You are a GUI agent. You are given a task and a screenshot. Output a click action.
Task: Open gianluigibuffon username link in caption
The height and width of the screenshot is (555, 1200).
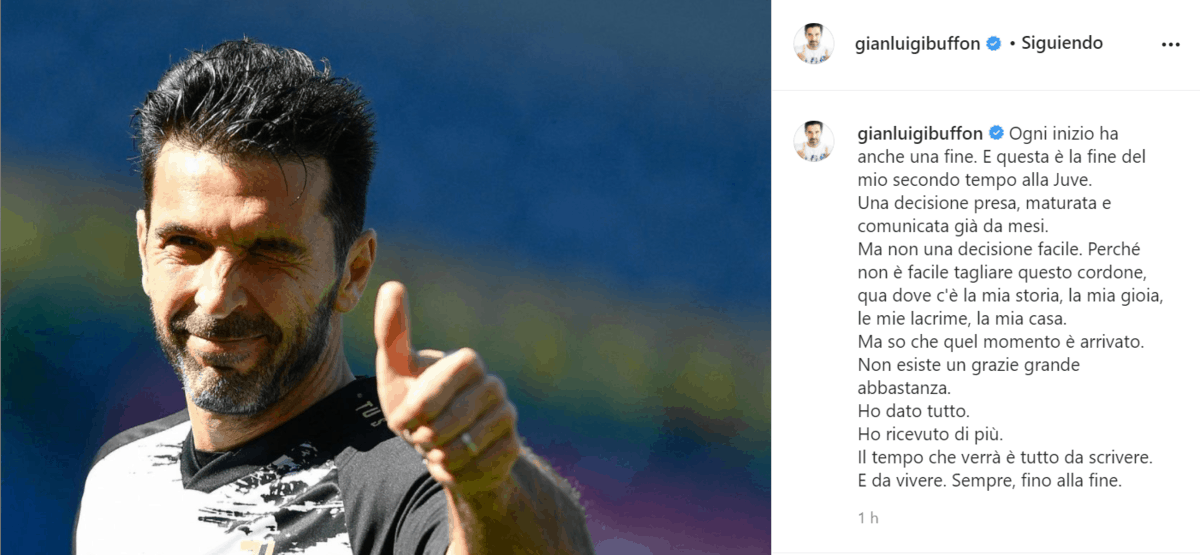coord(920,133)
